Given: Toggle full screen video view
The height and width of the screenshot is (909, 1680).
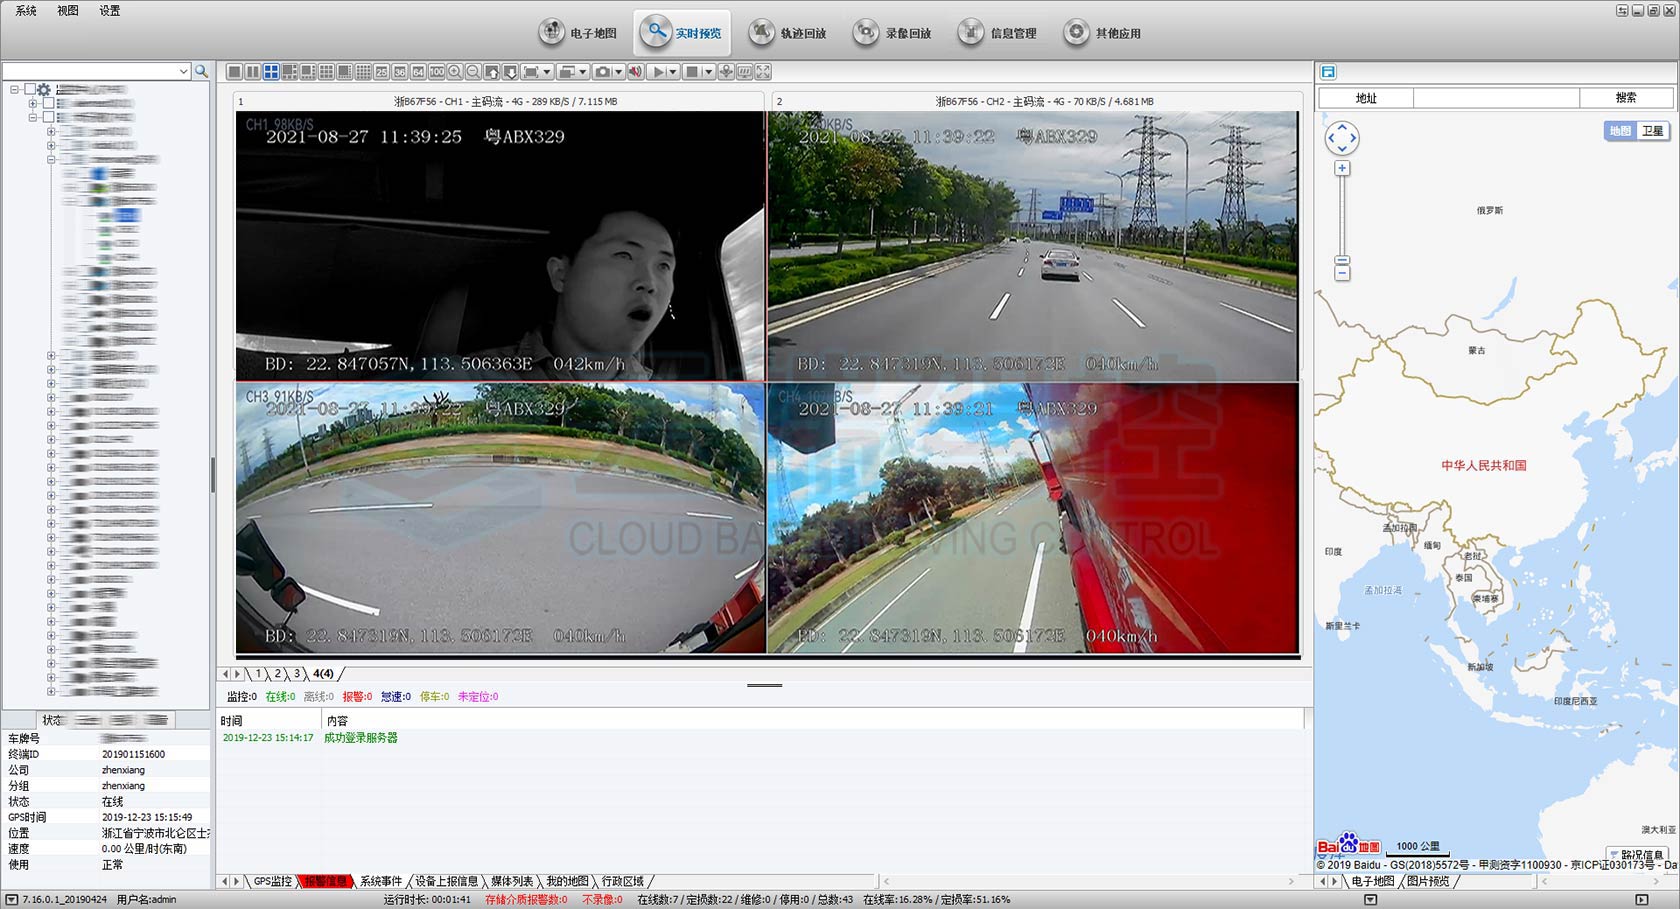Looking at the screenshot, I should 763,72.
